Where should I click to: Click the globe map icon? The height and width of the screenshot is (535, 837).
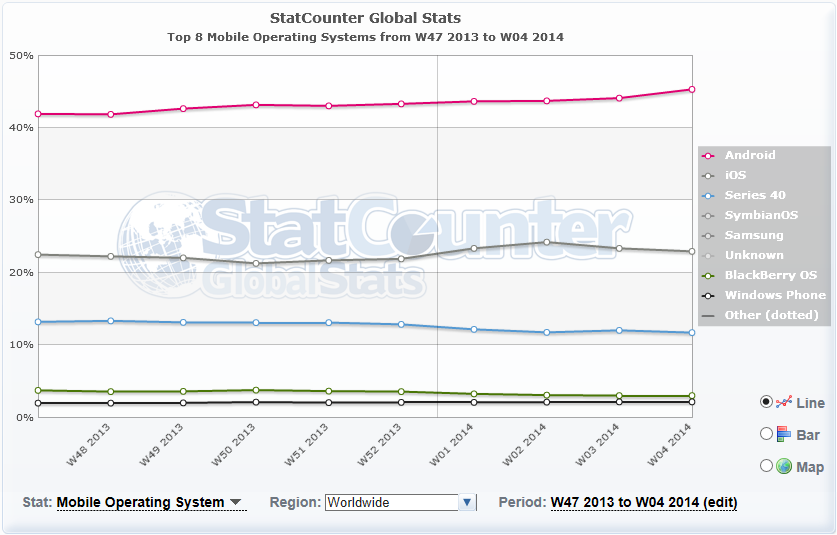(784, 466)
